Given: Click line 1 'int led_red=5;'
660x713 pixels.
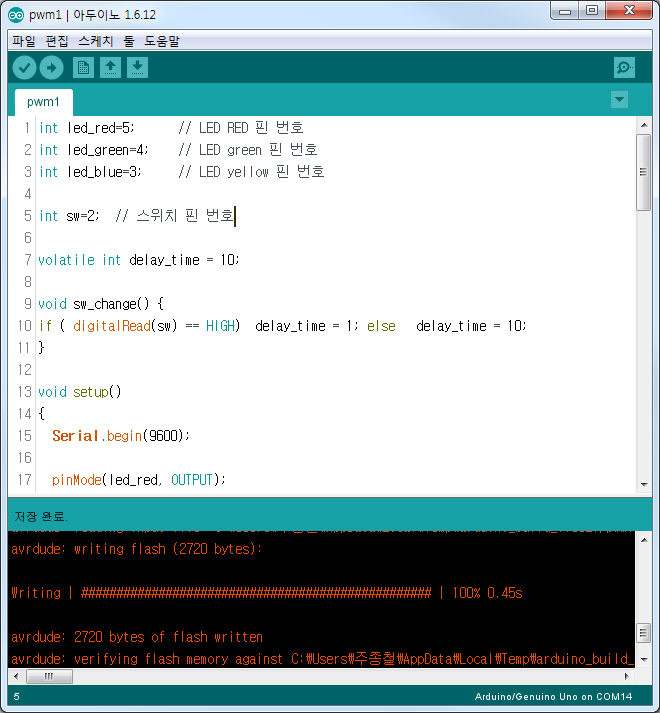Looking at the screenshot, I should click(x=86, y=128).
